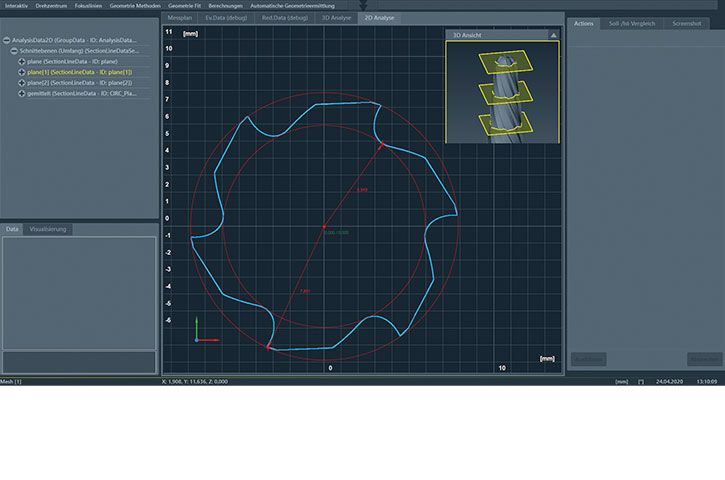
Task: Click the 3D drill model thumbnail
Action: (x=501, y=92)
